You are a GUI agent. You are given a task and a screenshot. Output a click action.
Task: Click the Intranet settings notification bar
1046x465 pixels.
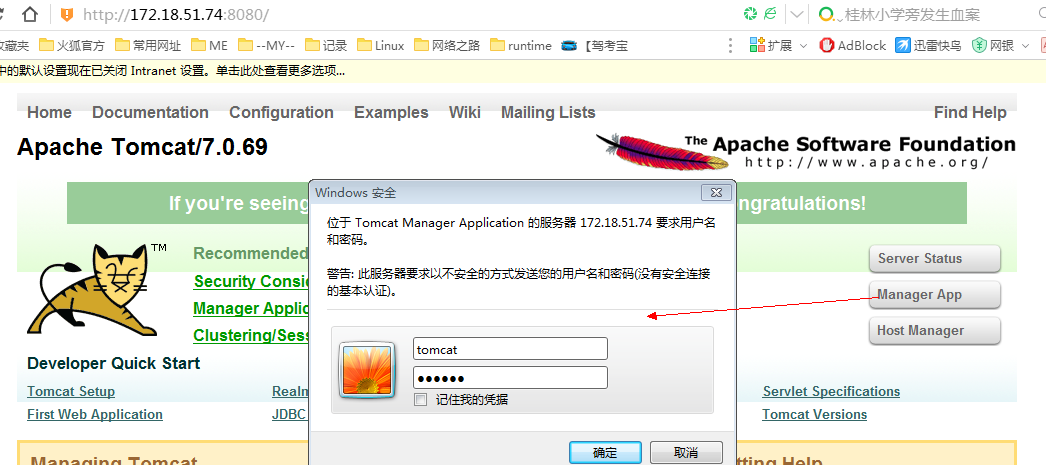pos(523,70)
